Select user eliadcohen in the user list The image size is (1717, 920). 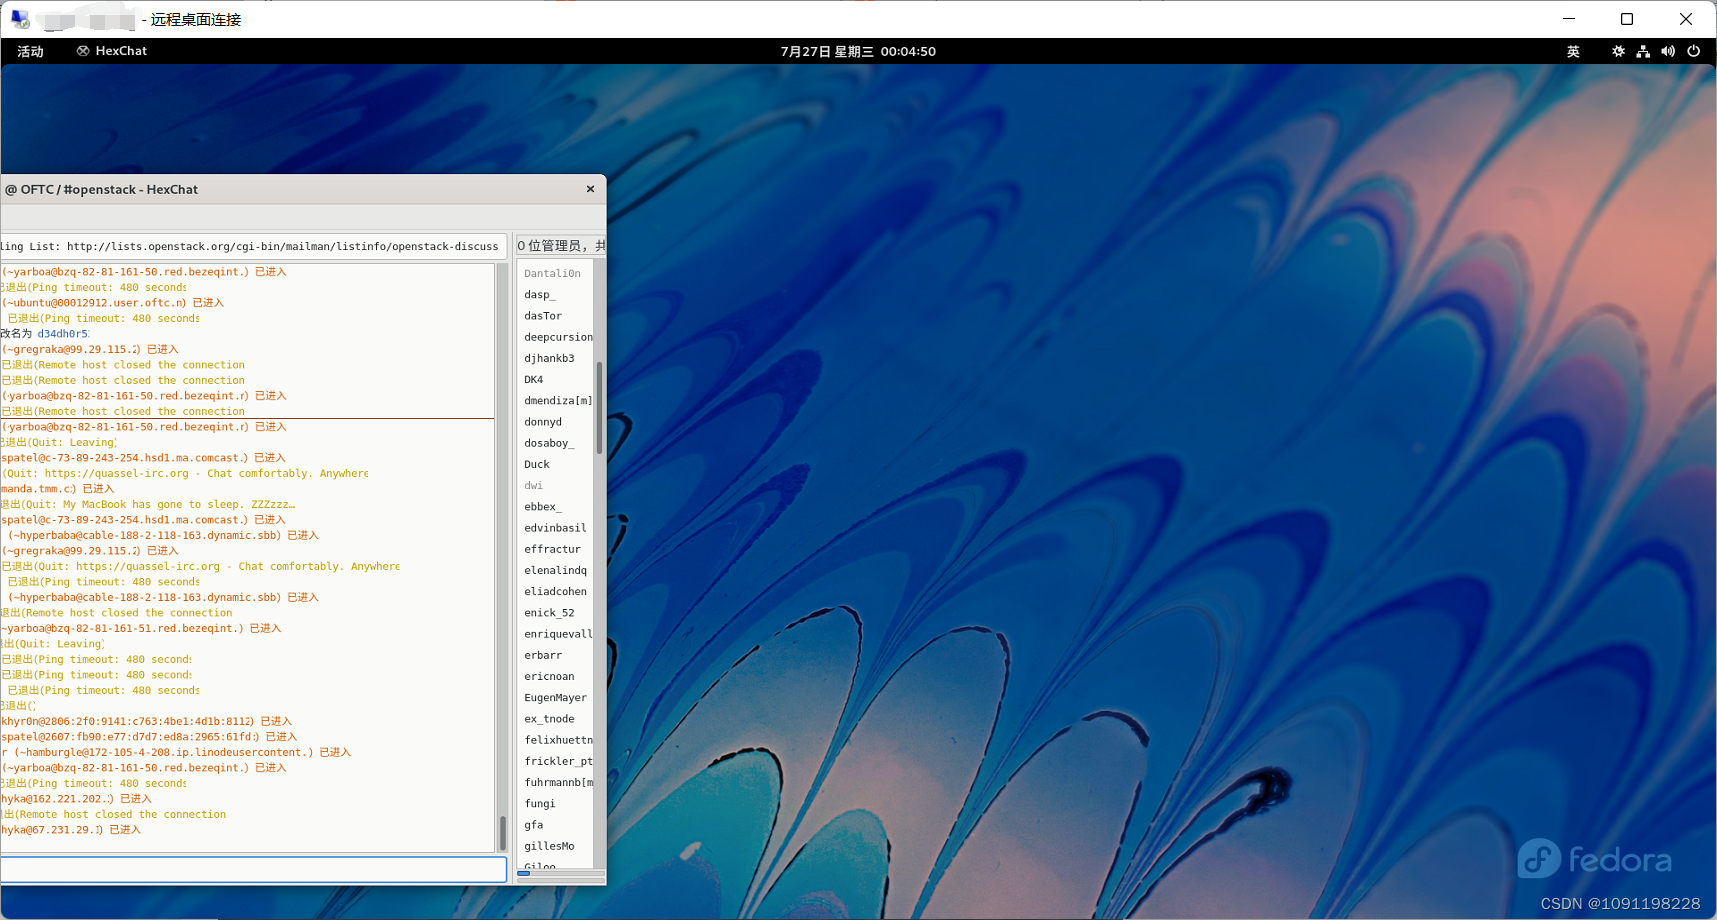(555, 592)
